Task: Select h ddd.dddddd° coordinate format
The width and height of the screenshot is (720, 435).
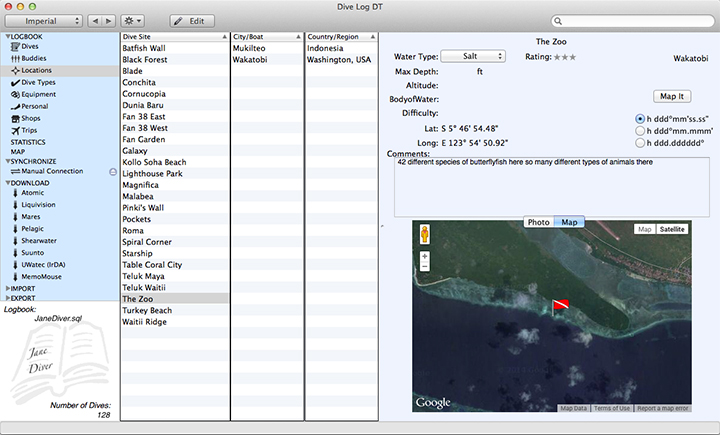Action: (x=640, y=143)
